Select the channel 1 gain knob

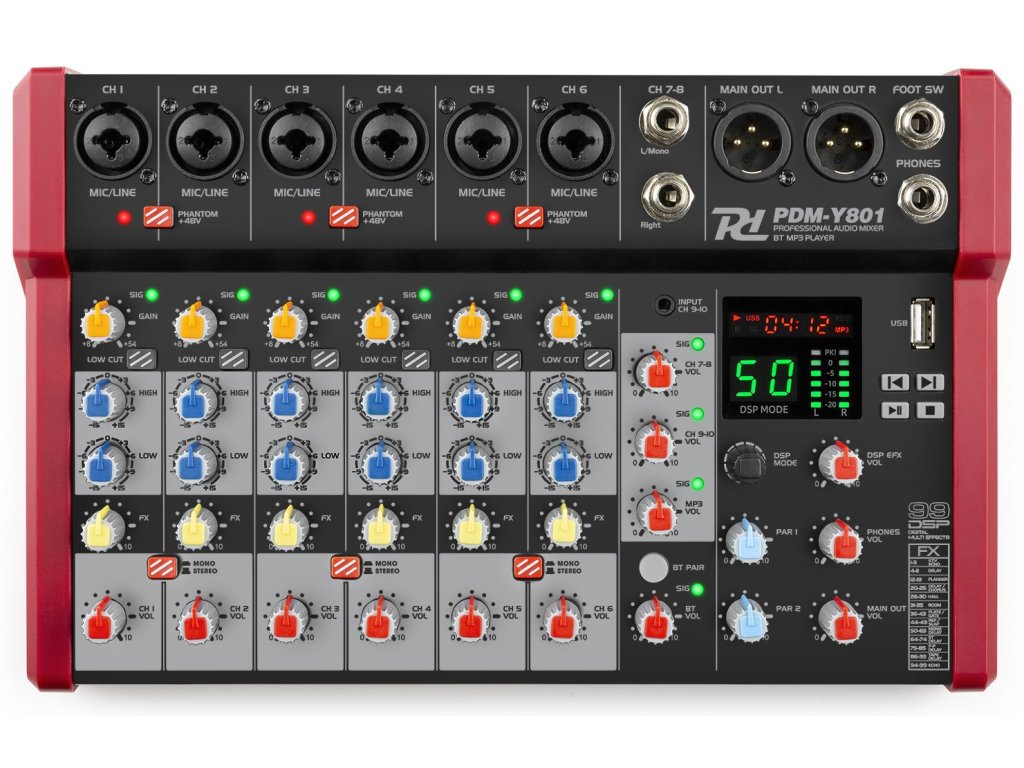tap(103, 323)
